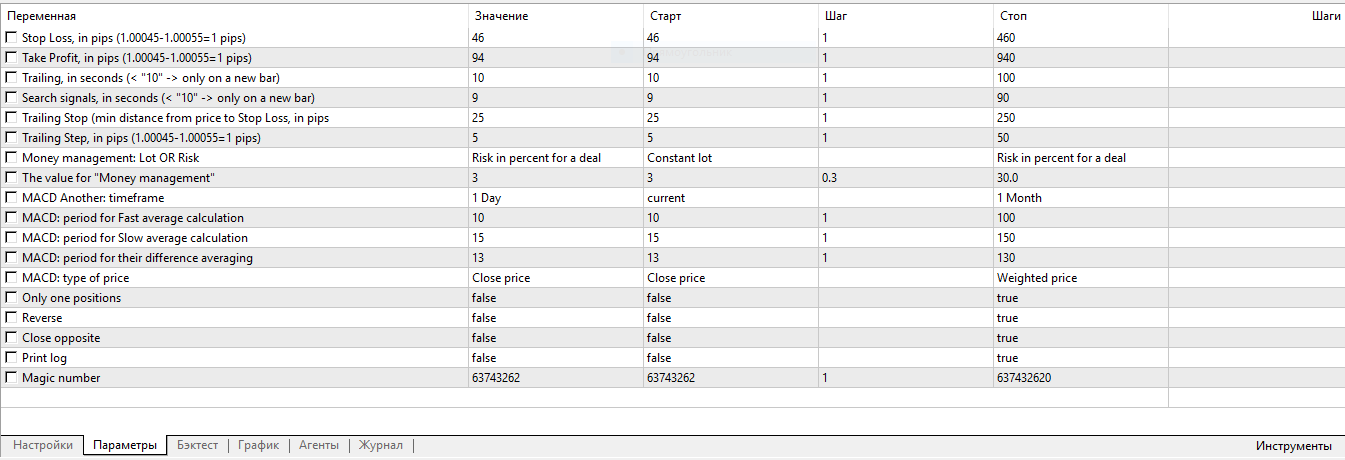
Task: Enable the Reverse parameter checkbox
Action: tap(12, 318)
